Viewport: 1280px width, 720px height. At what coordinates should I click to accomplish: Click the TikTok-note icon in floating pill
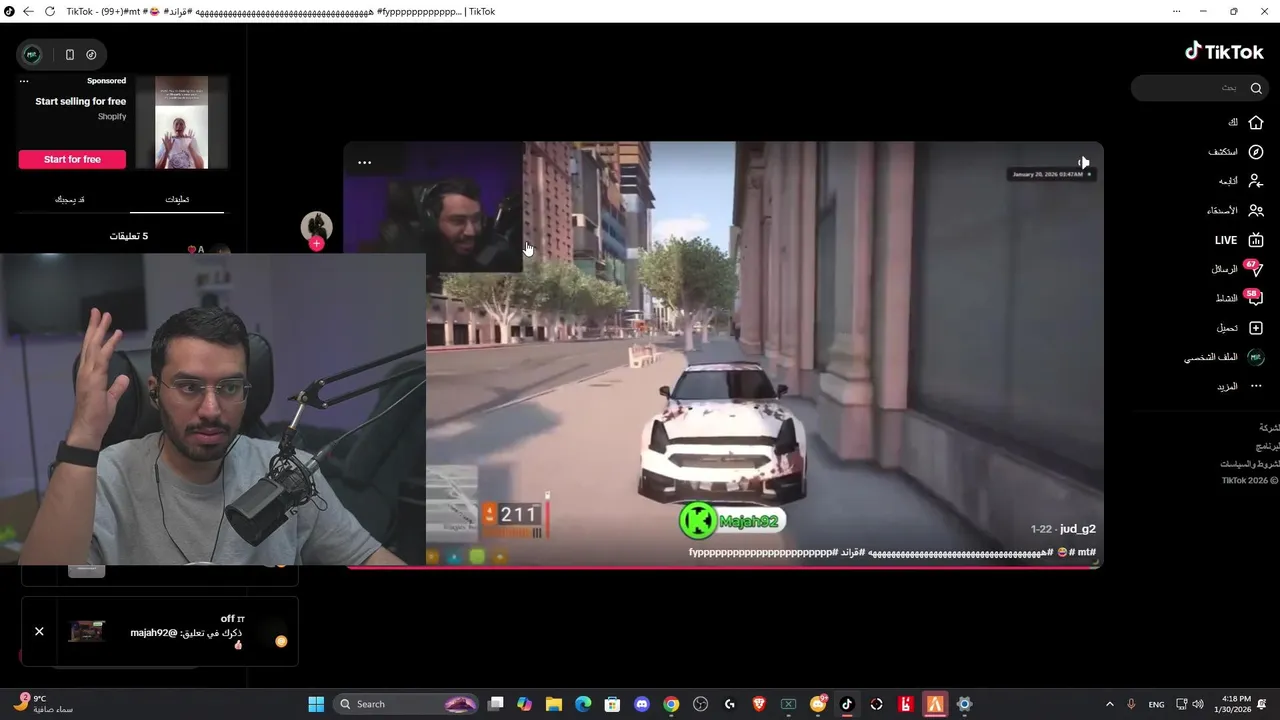click(x=91, y=55)
